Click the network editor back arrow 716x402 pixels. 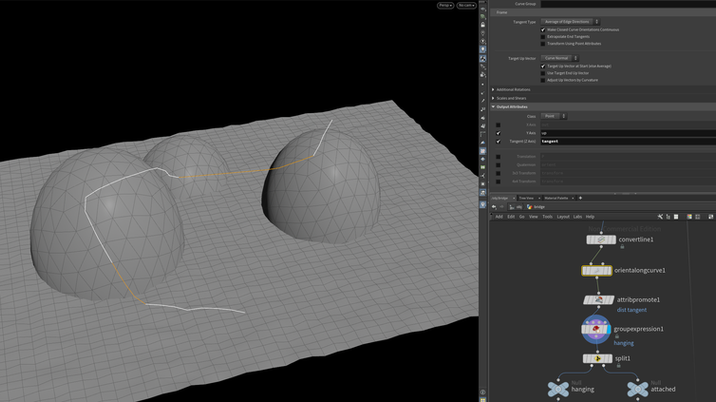[x=495, y=207]
